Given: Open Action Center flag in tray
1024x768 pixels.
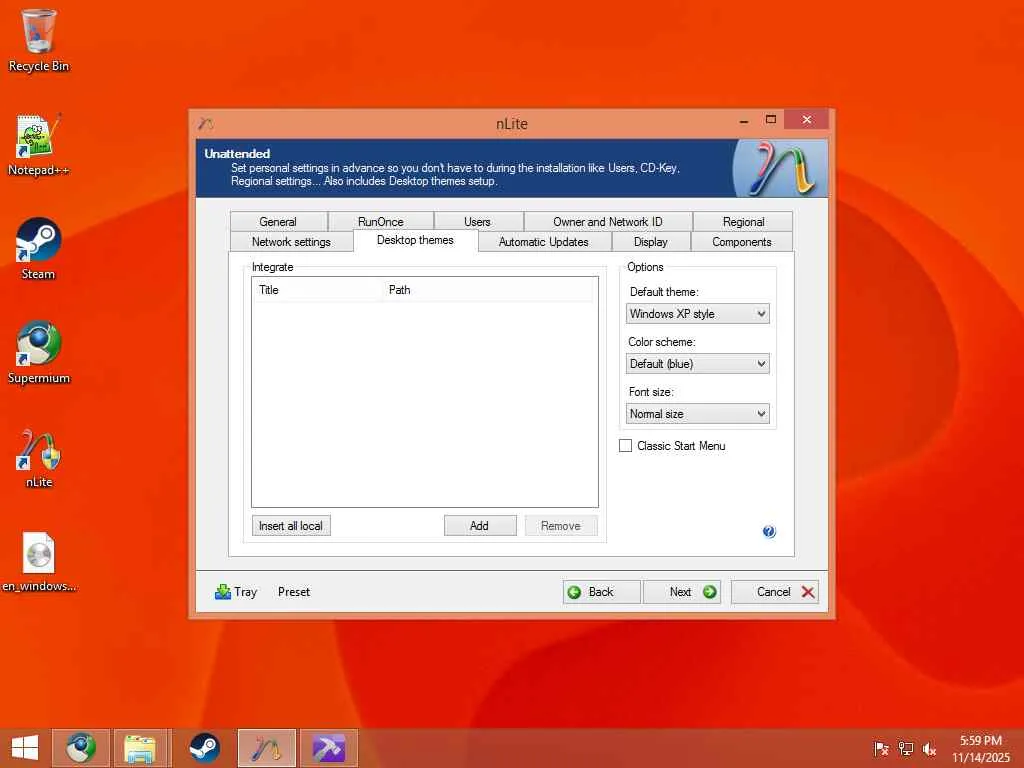Looking at the screenshot, I should 881,748.
